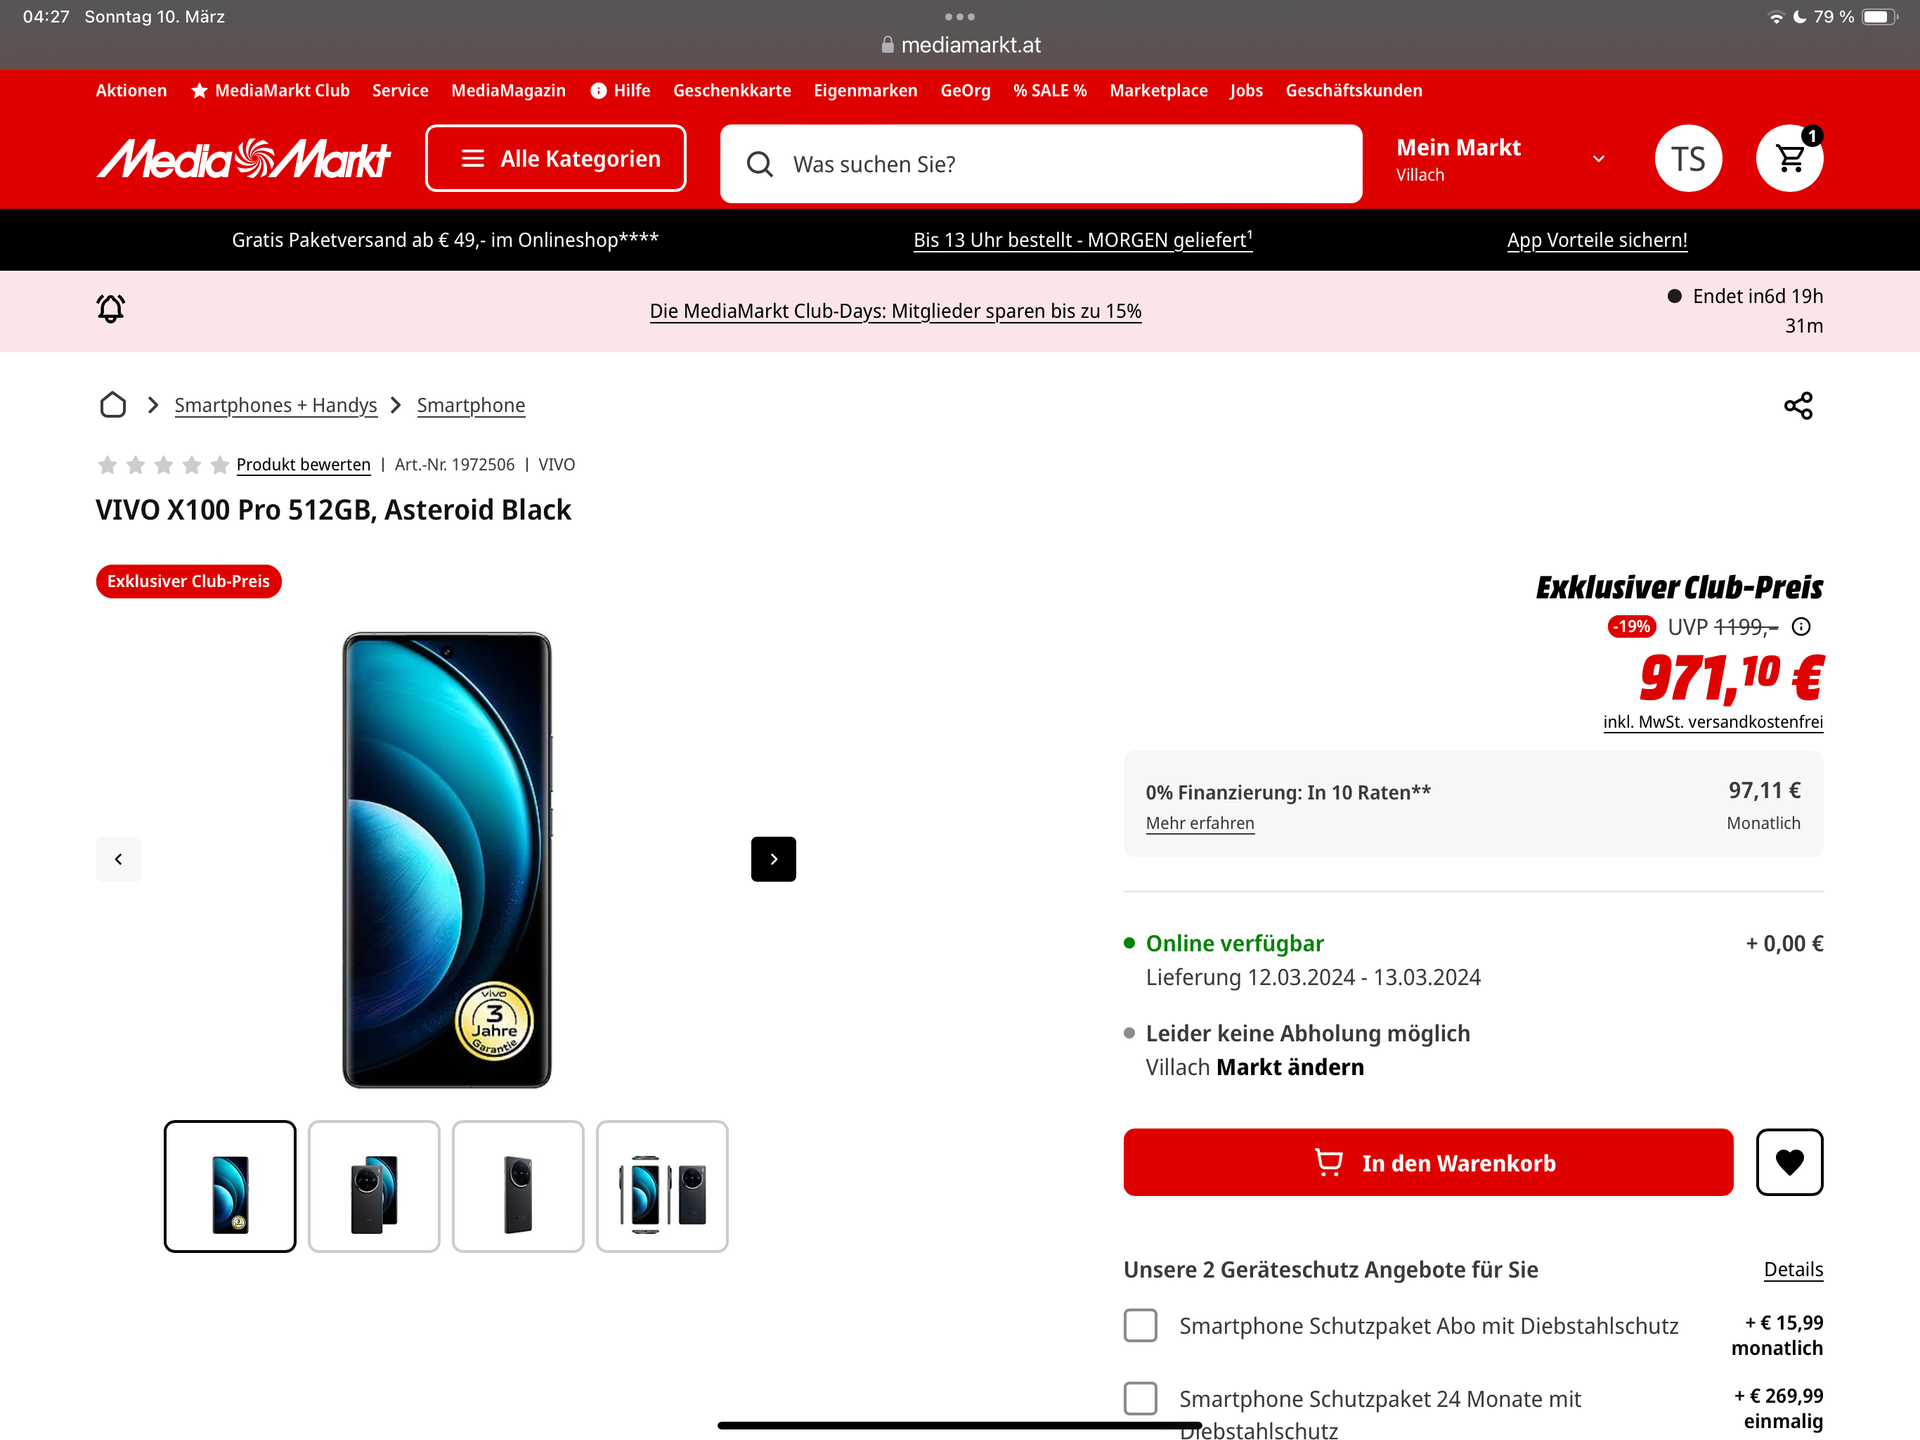The height and width of the screenshot is (1440, 1920).
Task: Open Alle Kategorien menu
Action: (556, 158)
